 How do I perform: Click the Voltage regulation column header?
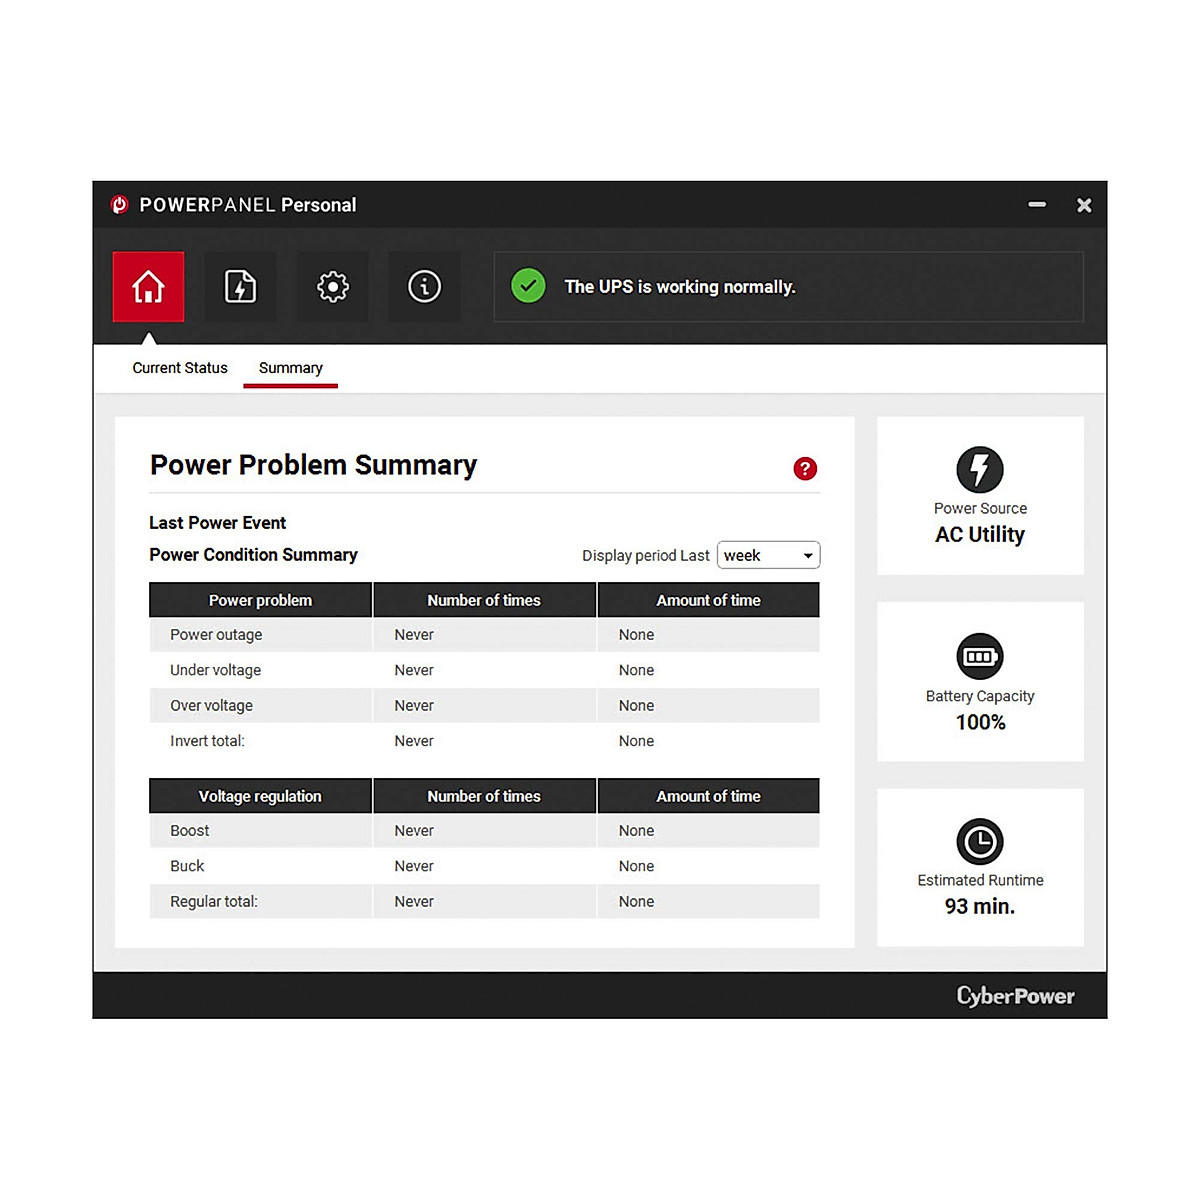click(x=260, y=796)
